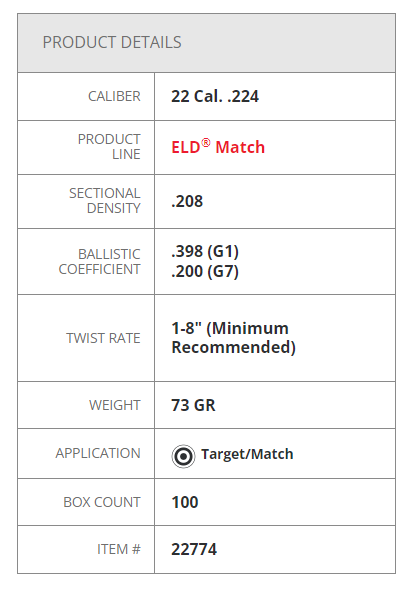Click the .200 (G7) ballistic coefficient

205,271
